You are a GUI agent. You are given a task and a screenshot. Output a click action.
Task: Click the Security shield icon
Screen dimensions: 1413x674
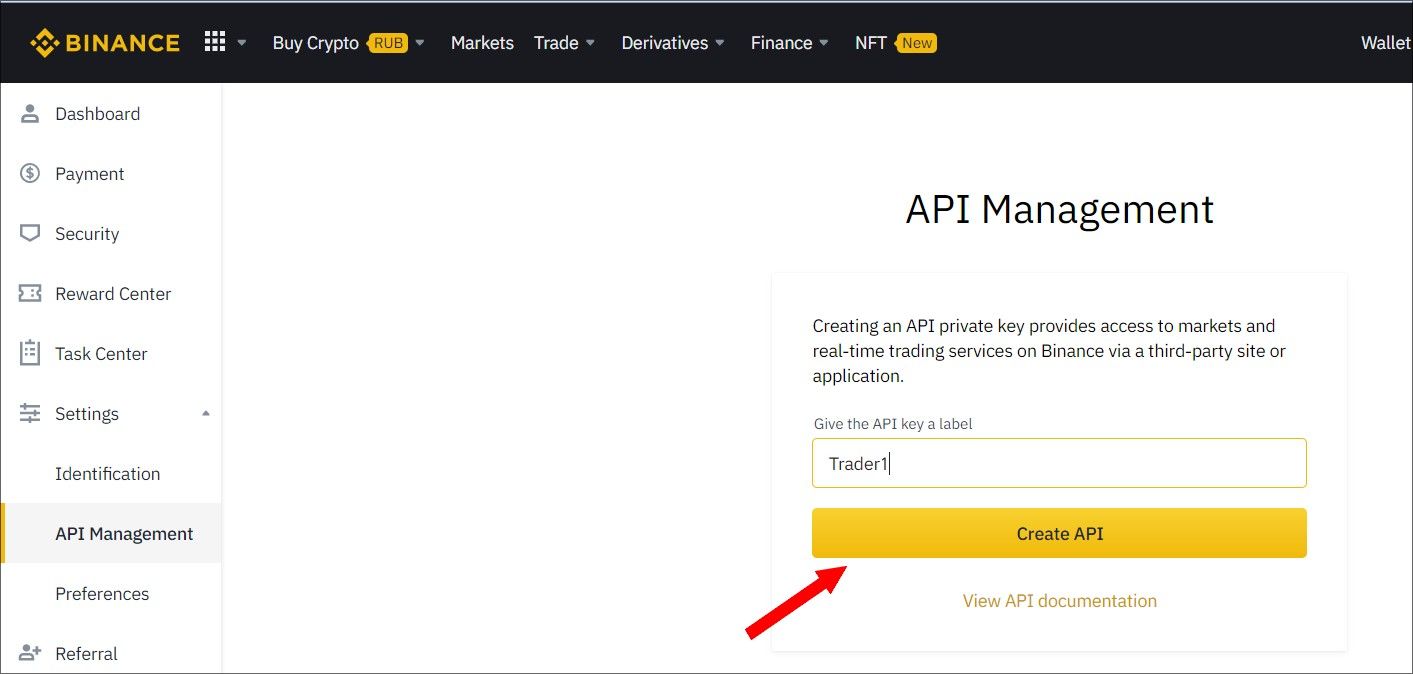point(30,233)
